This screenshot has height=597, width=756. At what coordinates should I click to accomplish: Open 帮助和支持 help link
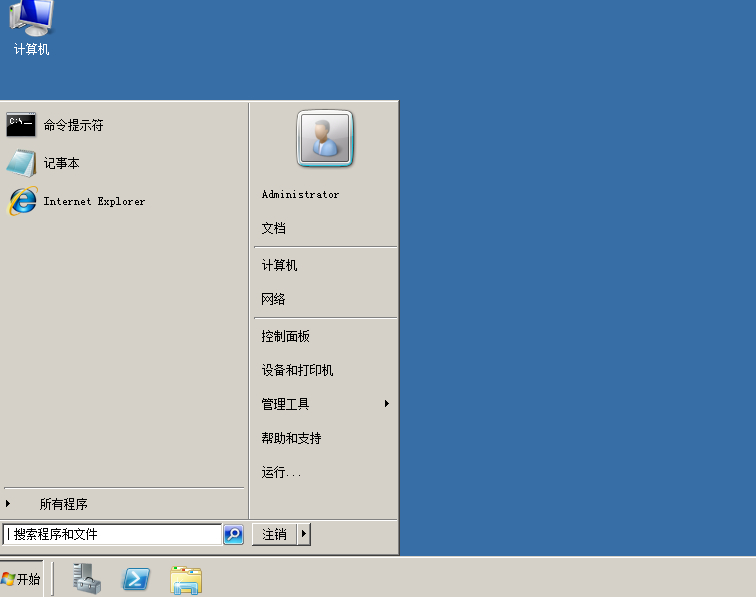click(x=291, y=438)
